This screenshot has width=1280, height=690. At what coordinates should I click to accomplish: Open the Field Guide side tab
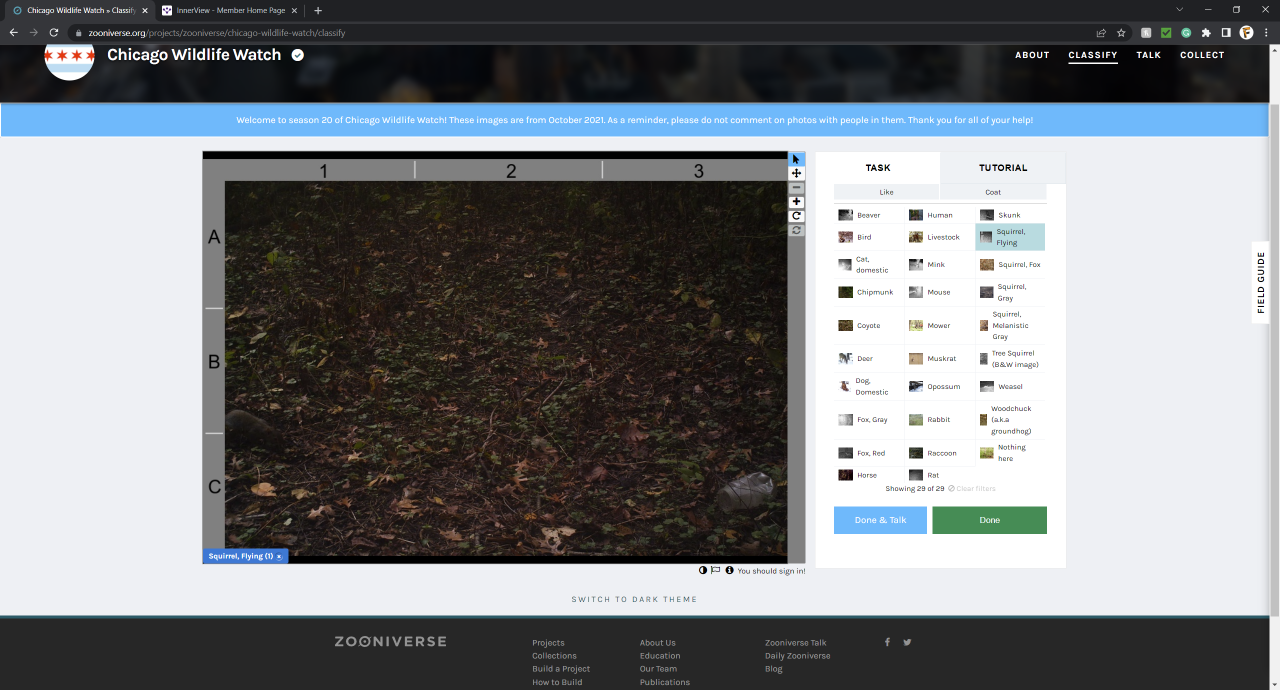(x=1261, y=282)
